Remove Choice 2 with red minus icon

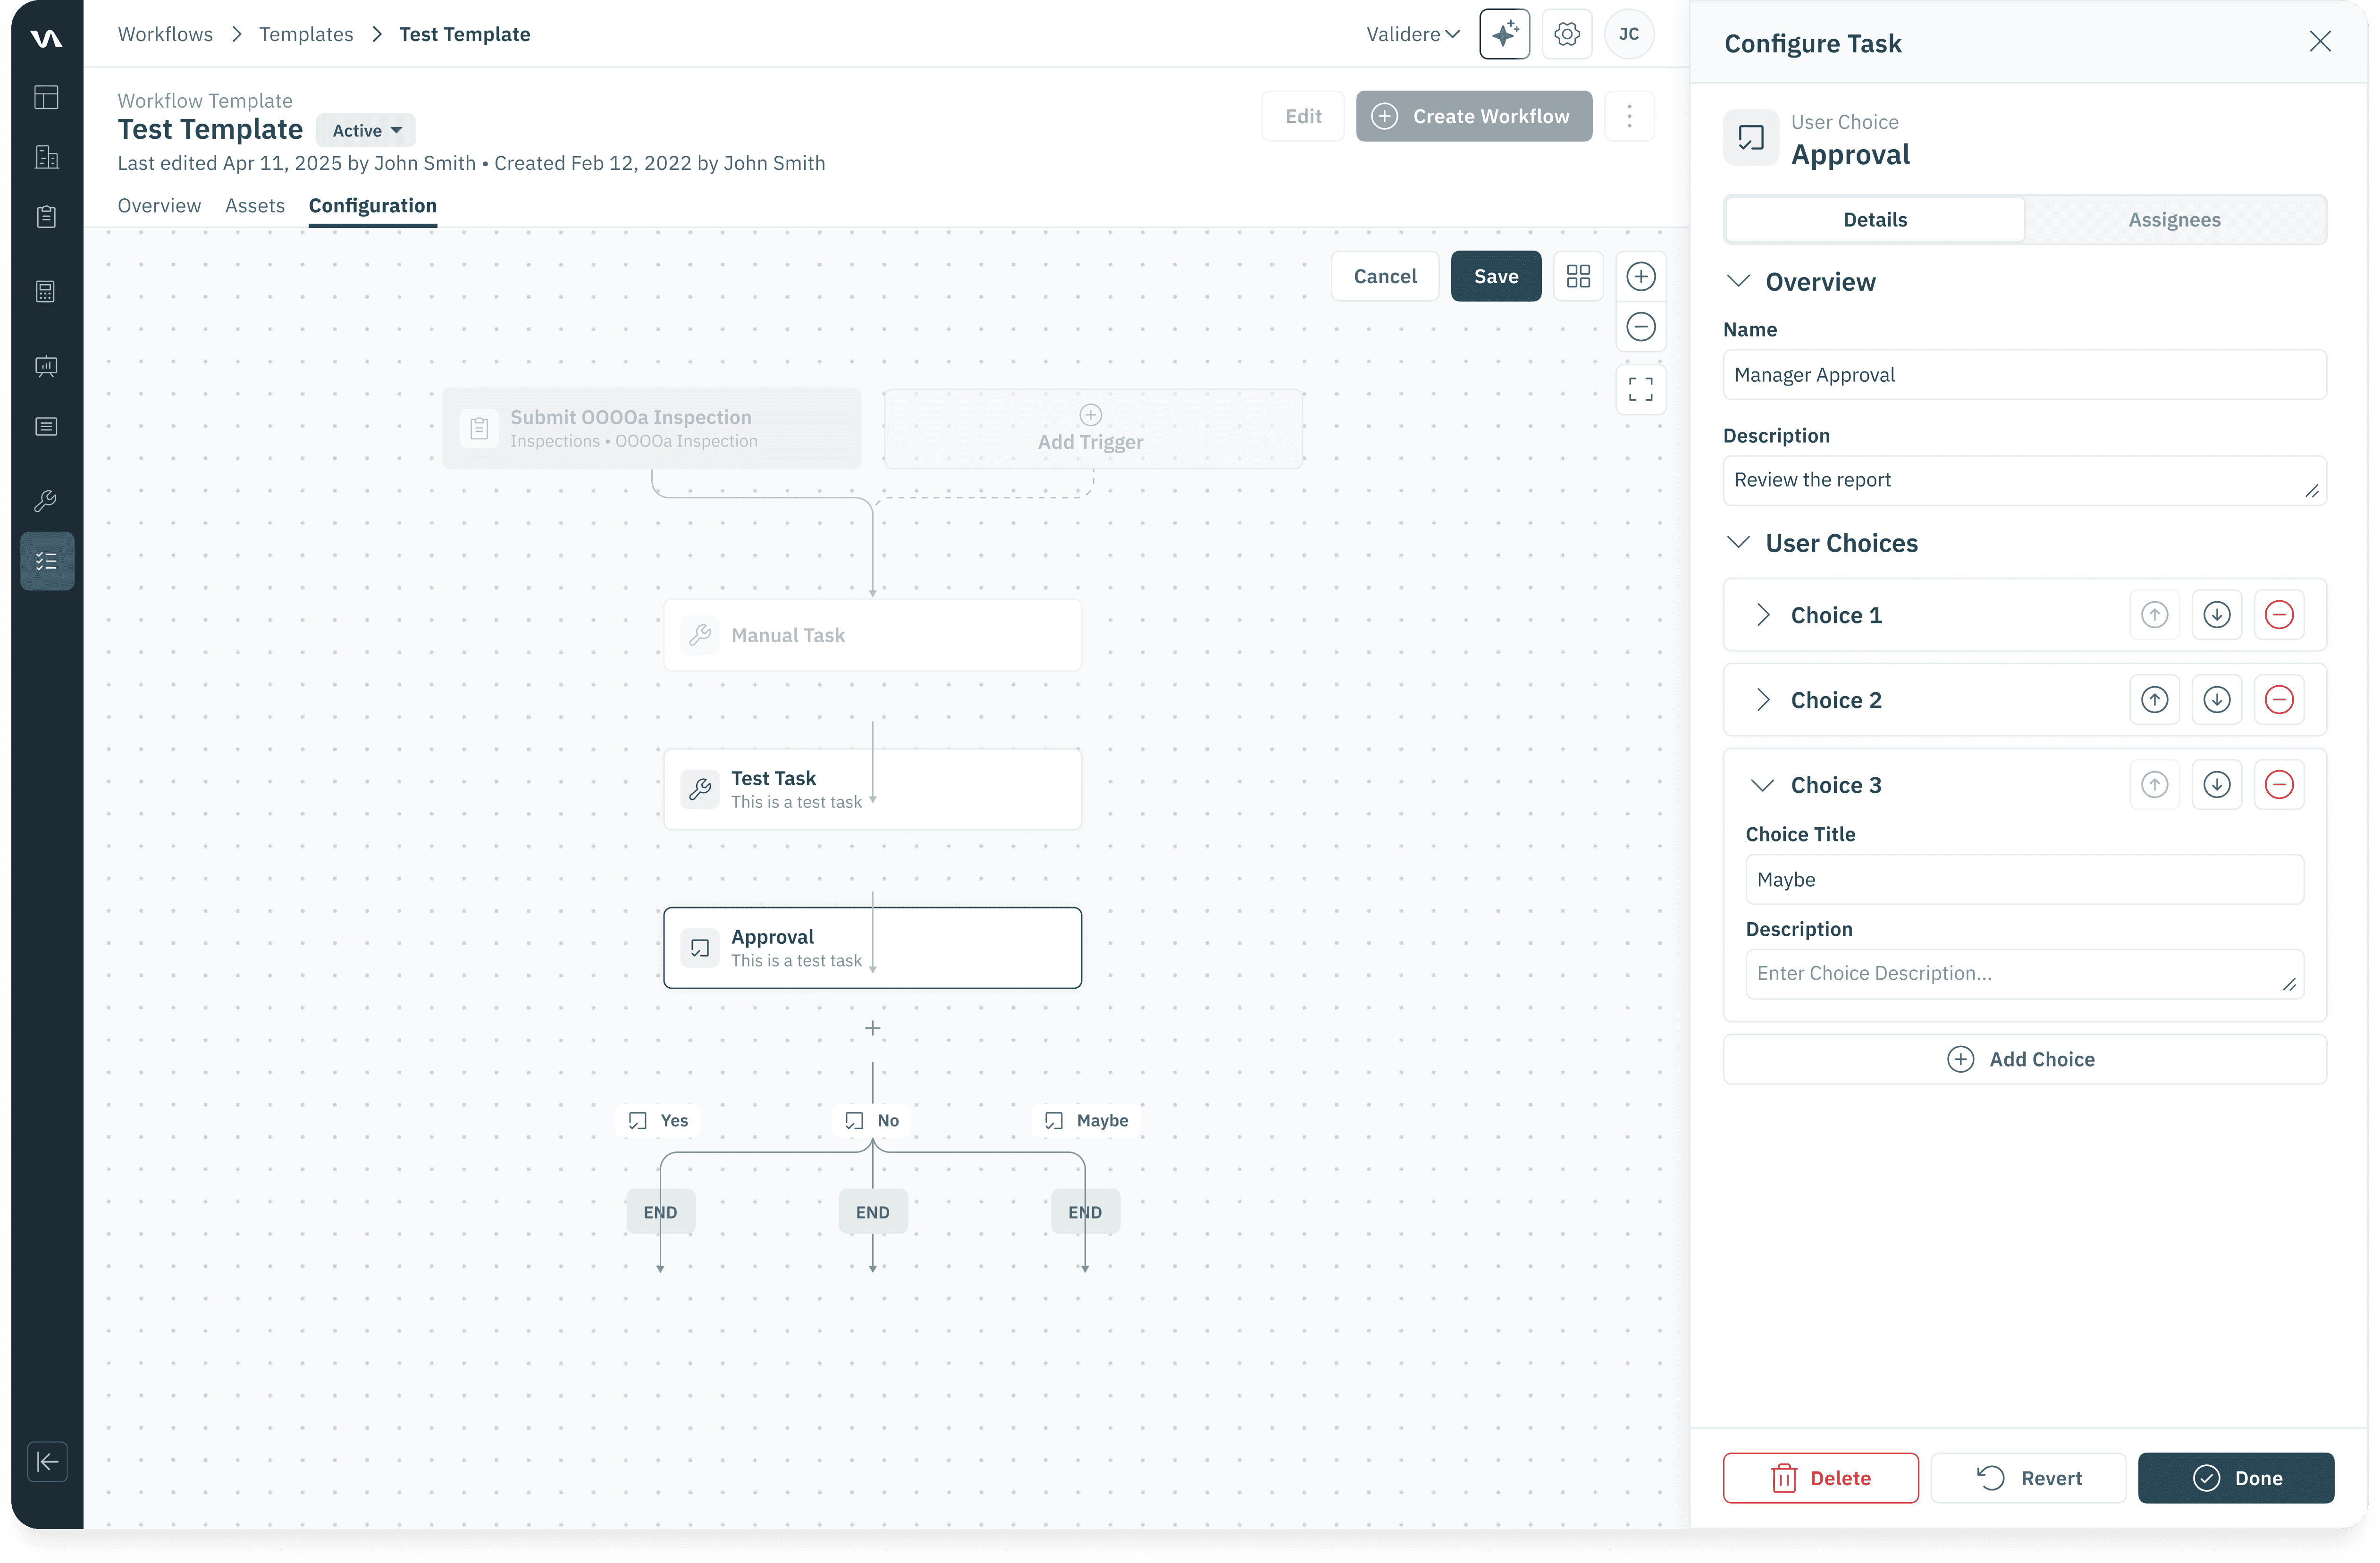pyautogui.click(x=2278, y=700)
